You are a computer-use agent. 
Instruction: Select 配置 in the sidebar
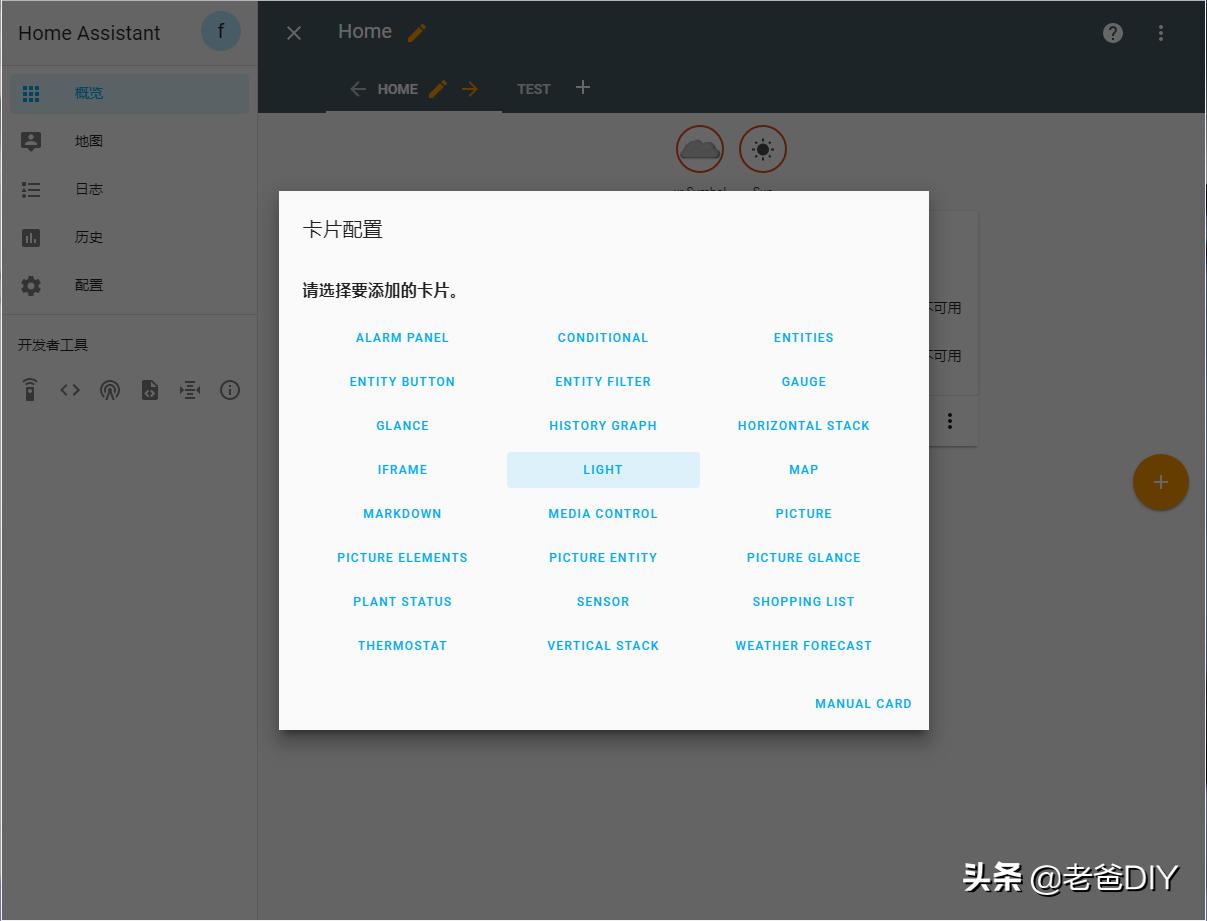[x=88, y=285]
